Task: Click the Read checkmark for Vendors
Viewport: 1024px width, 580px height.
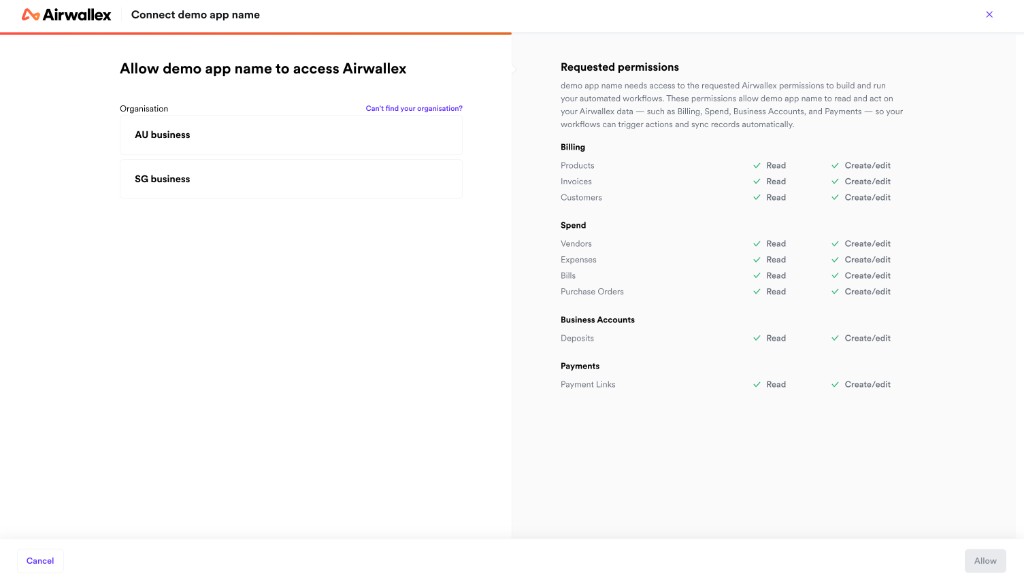Action: pos(756,244)
